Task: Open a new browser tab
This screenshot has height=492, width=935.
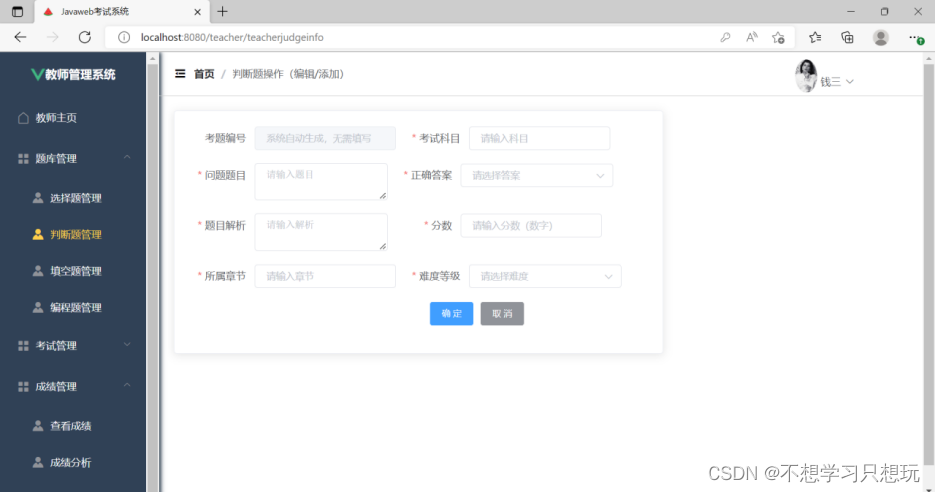Action: [222, 11]
